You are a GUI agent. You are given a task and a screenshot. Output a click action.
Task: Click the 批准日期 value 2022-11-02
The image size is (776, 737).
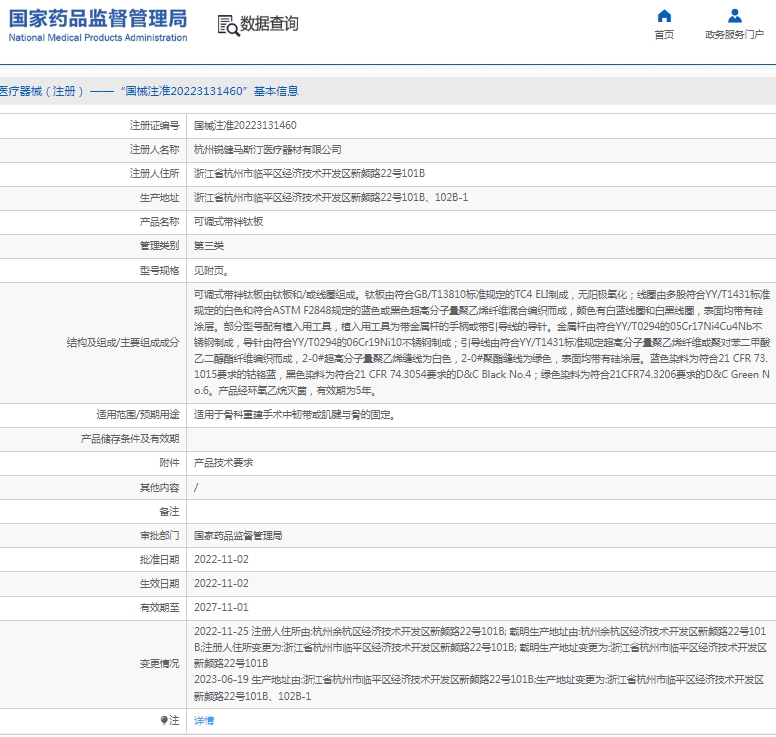click(221, 560)
